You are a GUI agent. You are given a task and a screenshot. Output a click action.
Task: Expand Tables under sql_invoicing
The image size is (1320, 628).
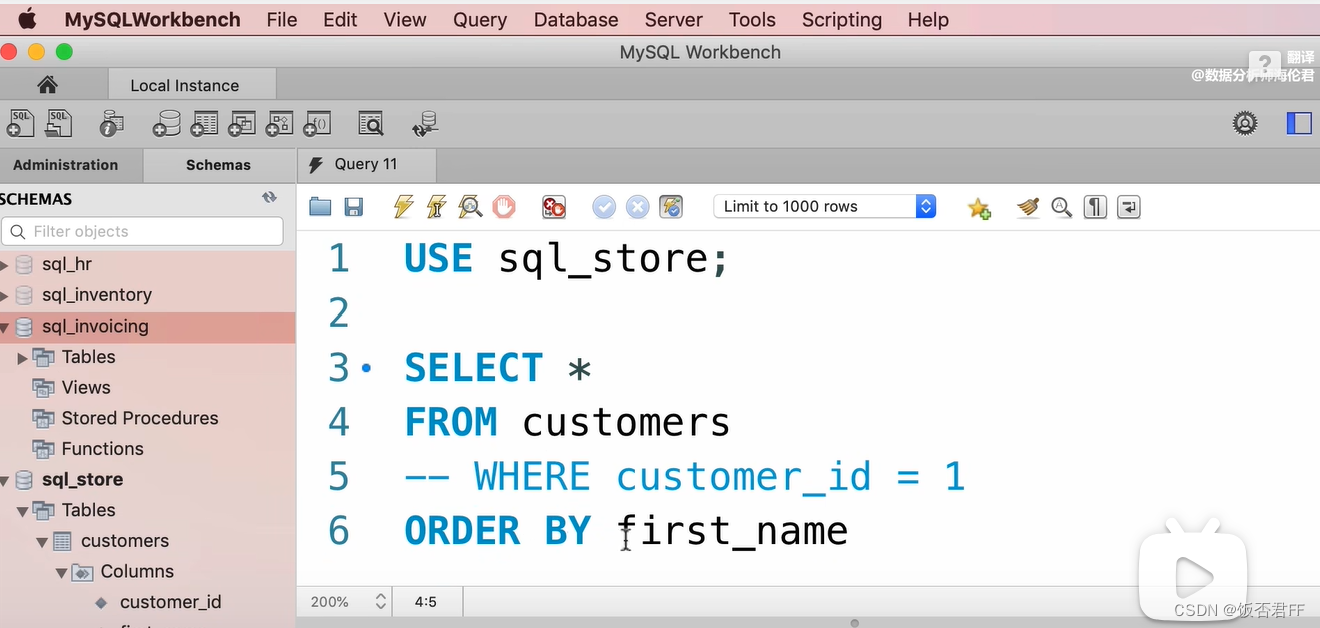pyautogui.click(x=23, y=357)
